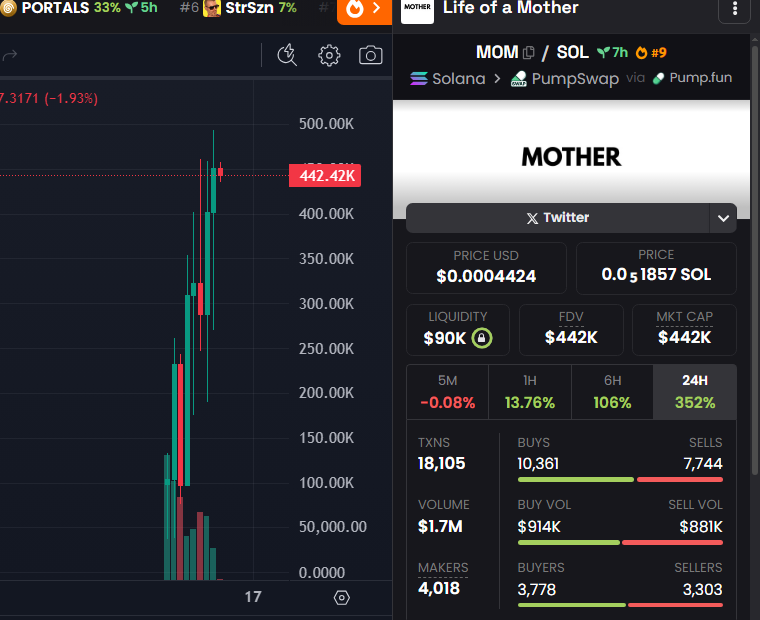Screen dimensions: 760x620
Task: Click the MOTHER banner image
Action: (x=571, y=159)
